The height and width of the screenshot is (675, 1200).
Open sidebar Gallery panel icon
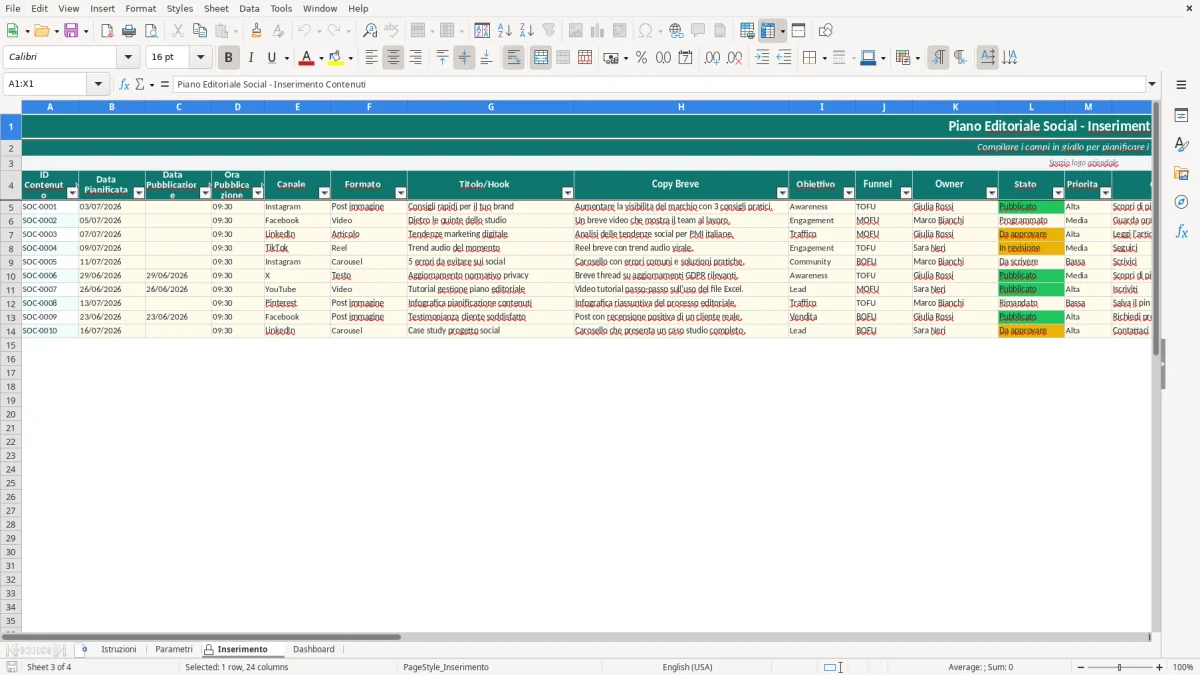click(x=1181, y=174)
